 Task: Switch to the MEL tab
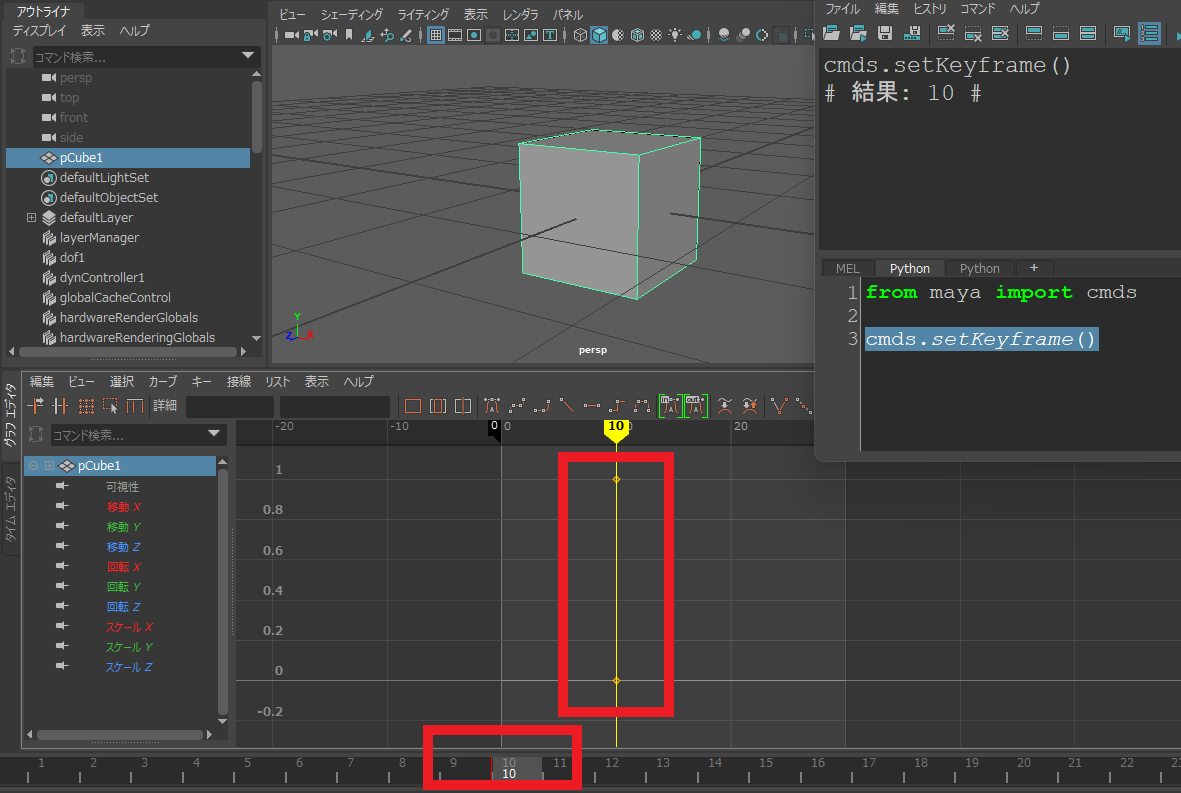click(847, 268)
